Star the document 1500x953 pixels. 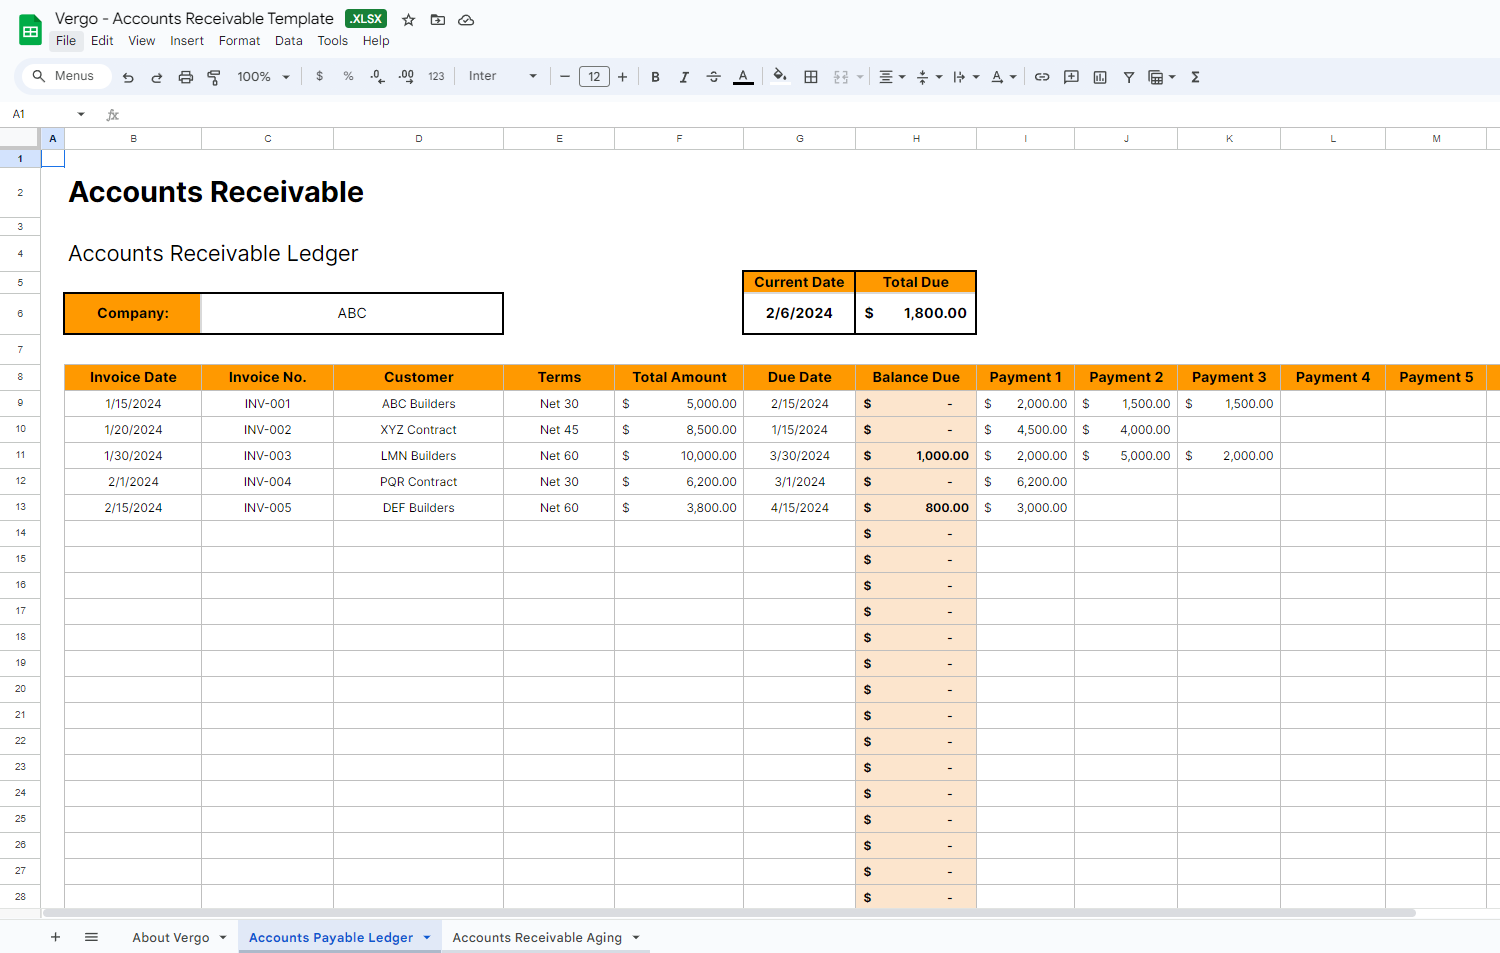click(x=408, y=20)
